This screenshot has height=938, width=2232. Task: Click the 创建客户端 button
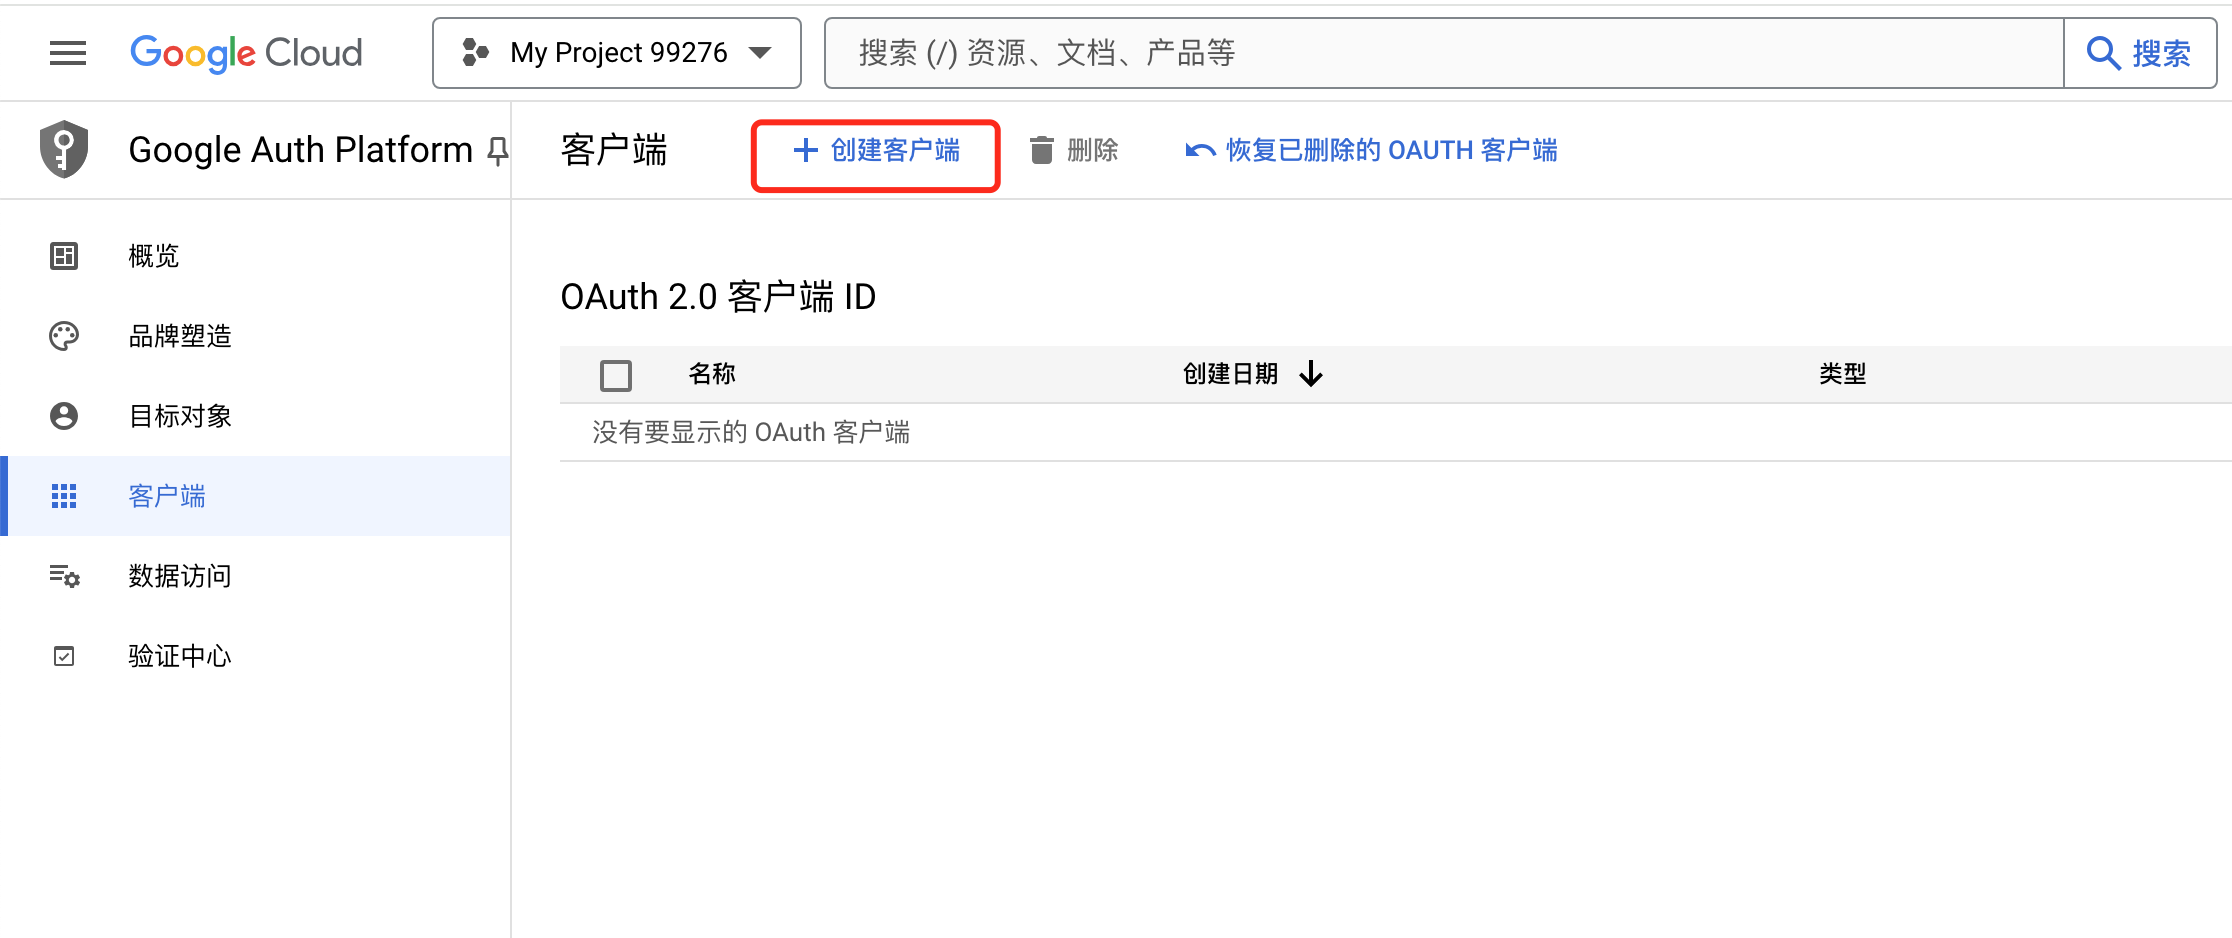coord(876,151)
